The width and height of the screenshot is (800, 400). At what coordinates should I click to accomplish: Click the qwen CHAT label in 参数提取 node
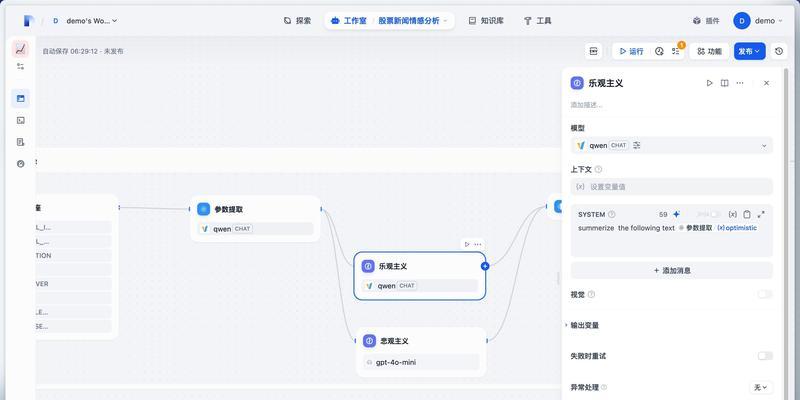(x=256, y=229)
